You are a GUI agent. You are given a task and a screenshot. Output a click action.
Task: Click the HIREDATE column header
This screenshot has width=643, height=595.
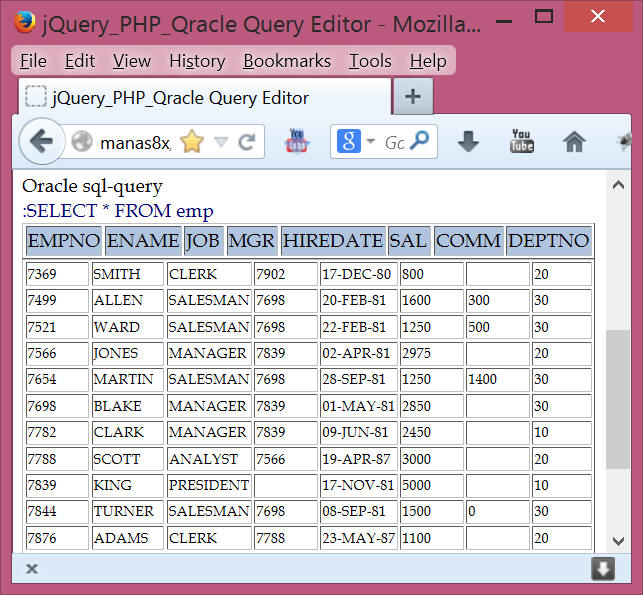pos(332,241)
